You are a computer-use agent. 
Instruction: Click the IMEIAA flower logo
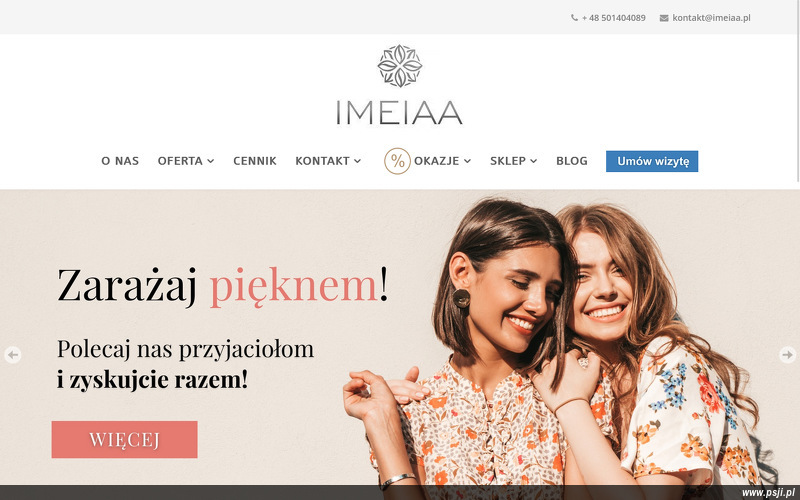pos(399,66)
